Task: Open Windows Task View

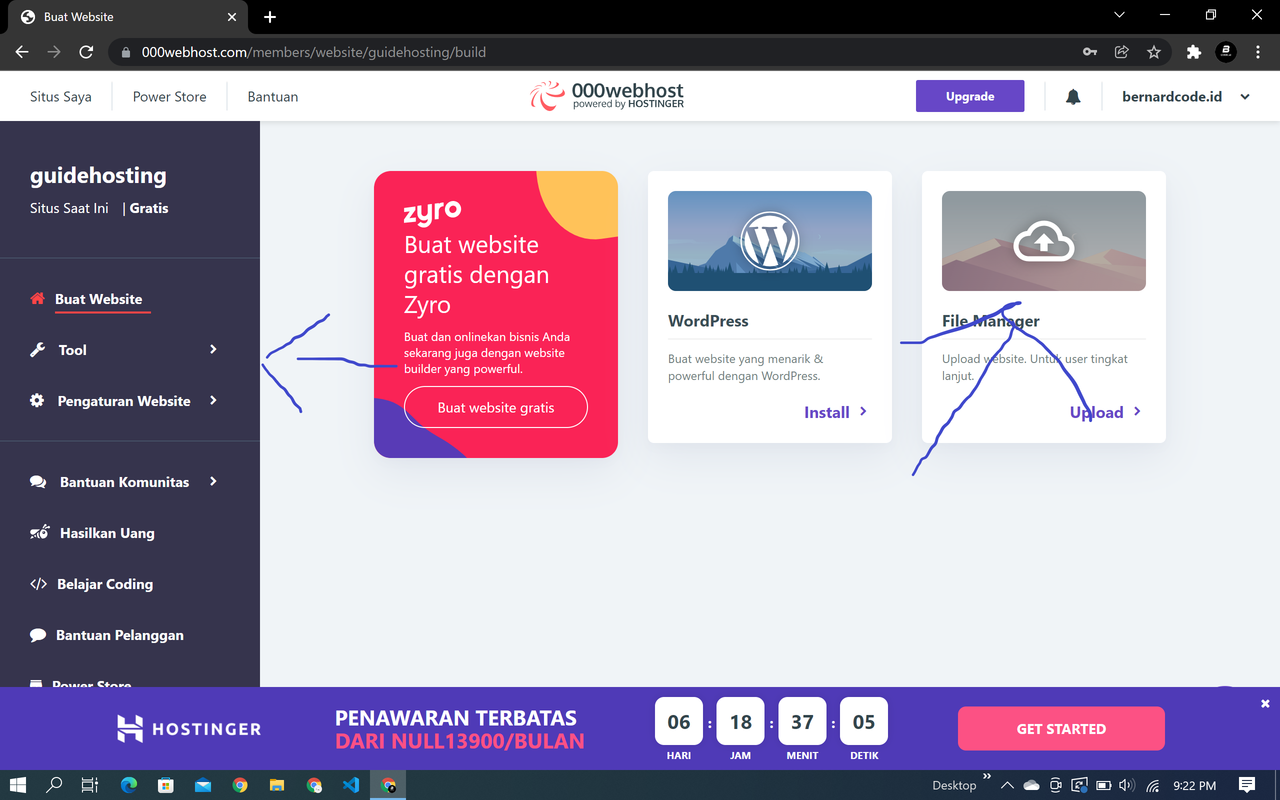Action: pyautogui.click(x=89, y=785)
